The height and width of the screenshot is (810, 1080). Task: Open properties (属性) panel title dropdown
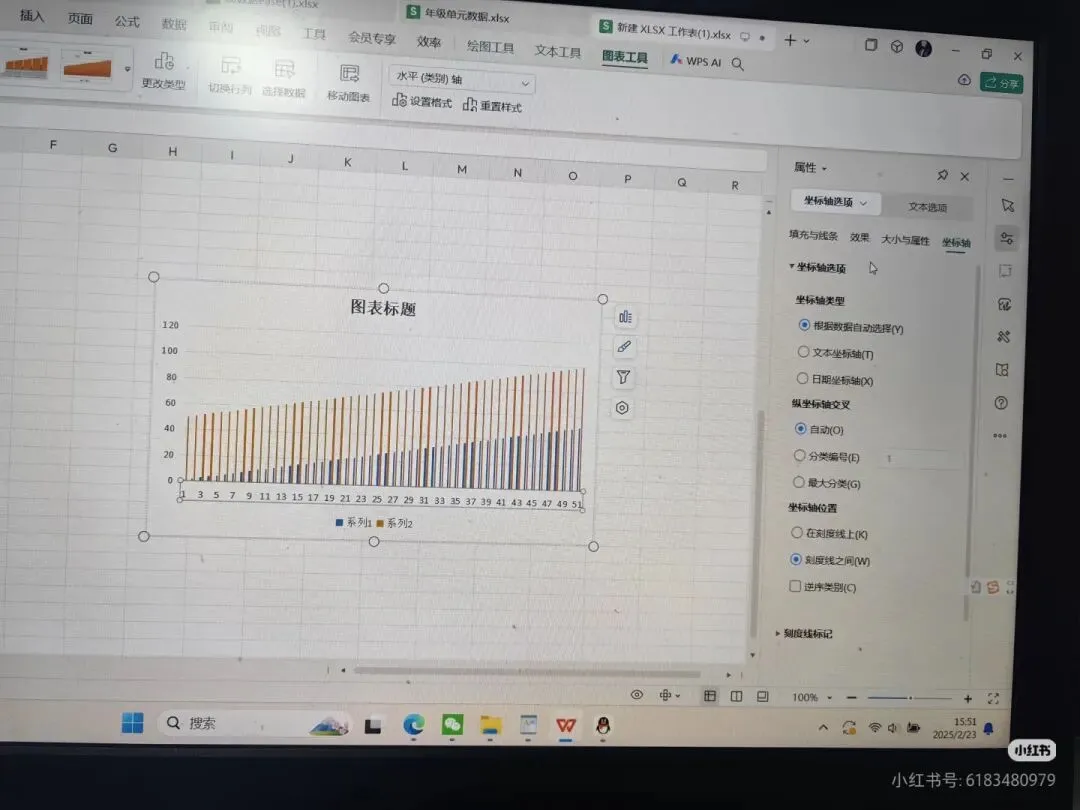tap(810, 167)
